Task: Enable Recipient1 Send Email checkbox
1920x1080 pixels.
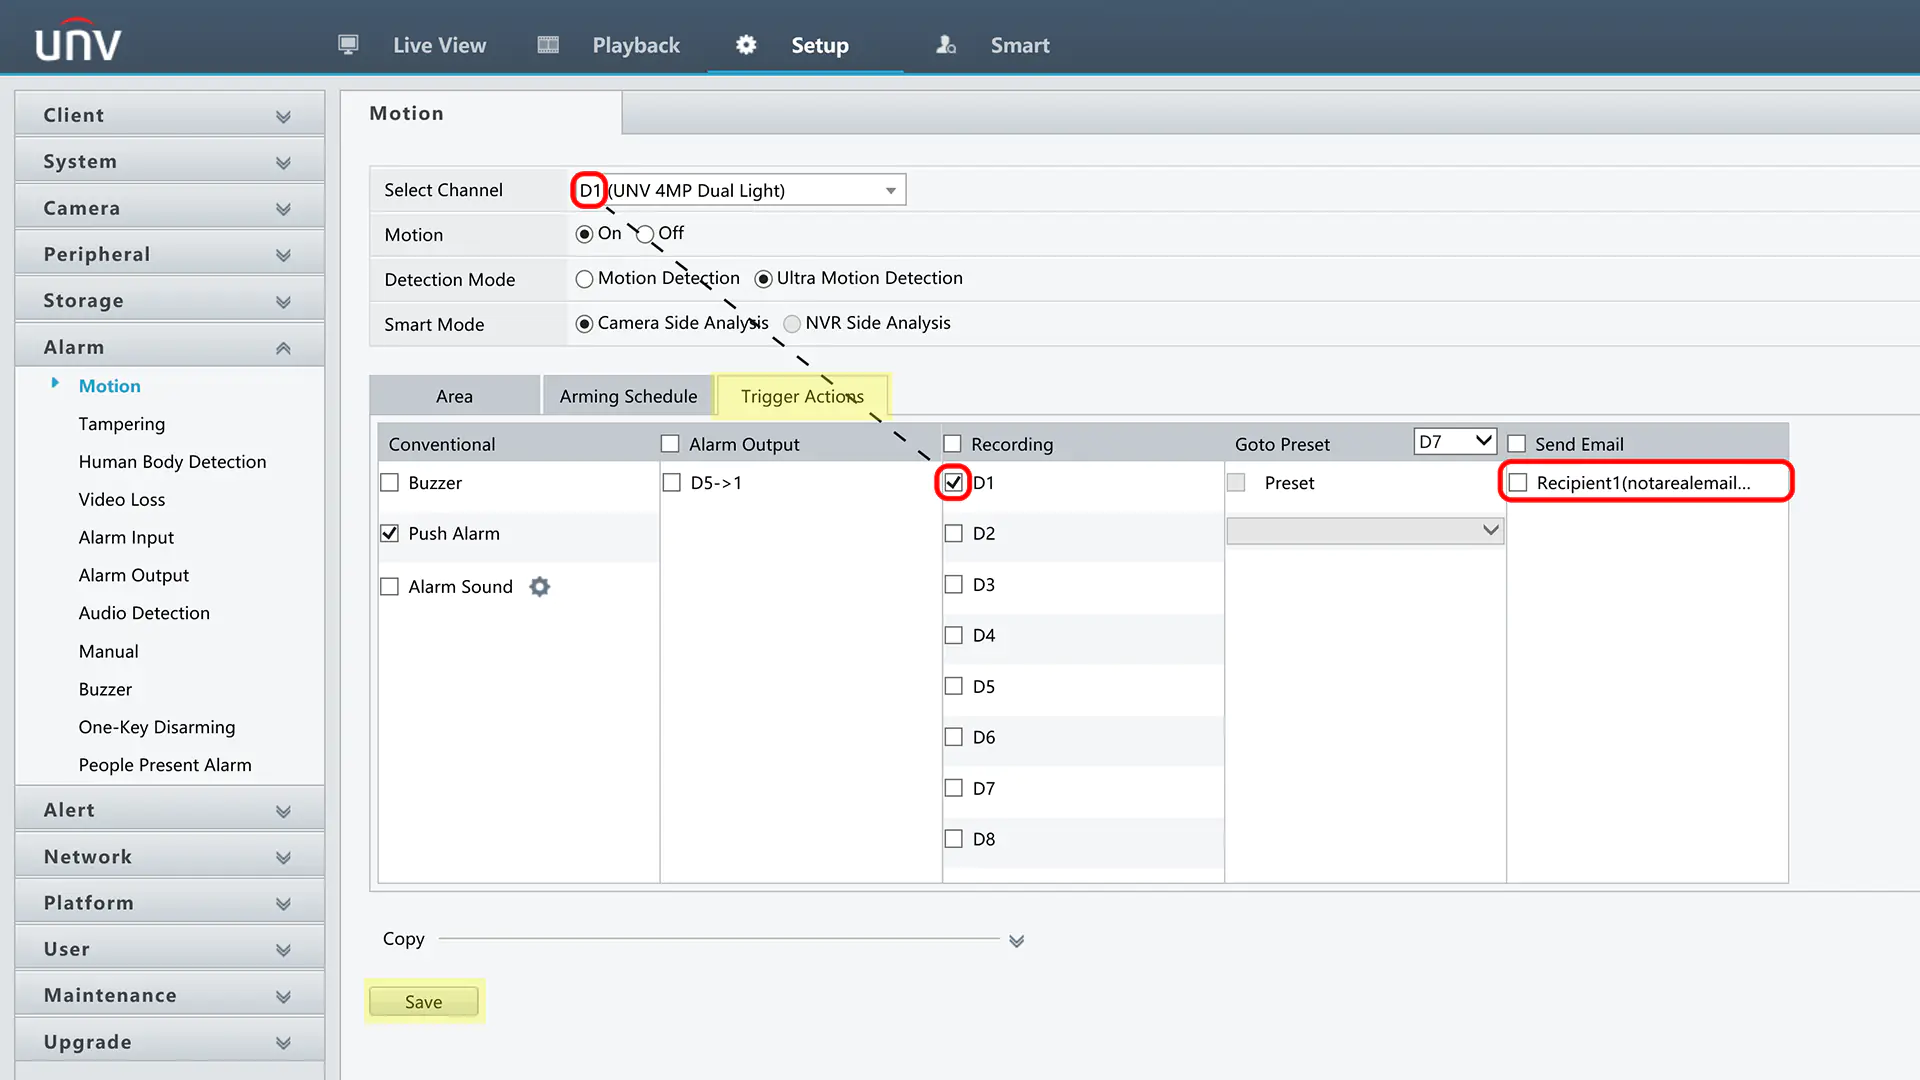Action: (1518, 483)
